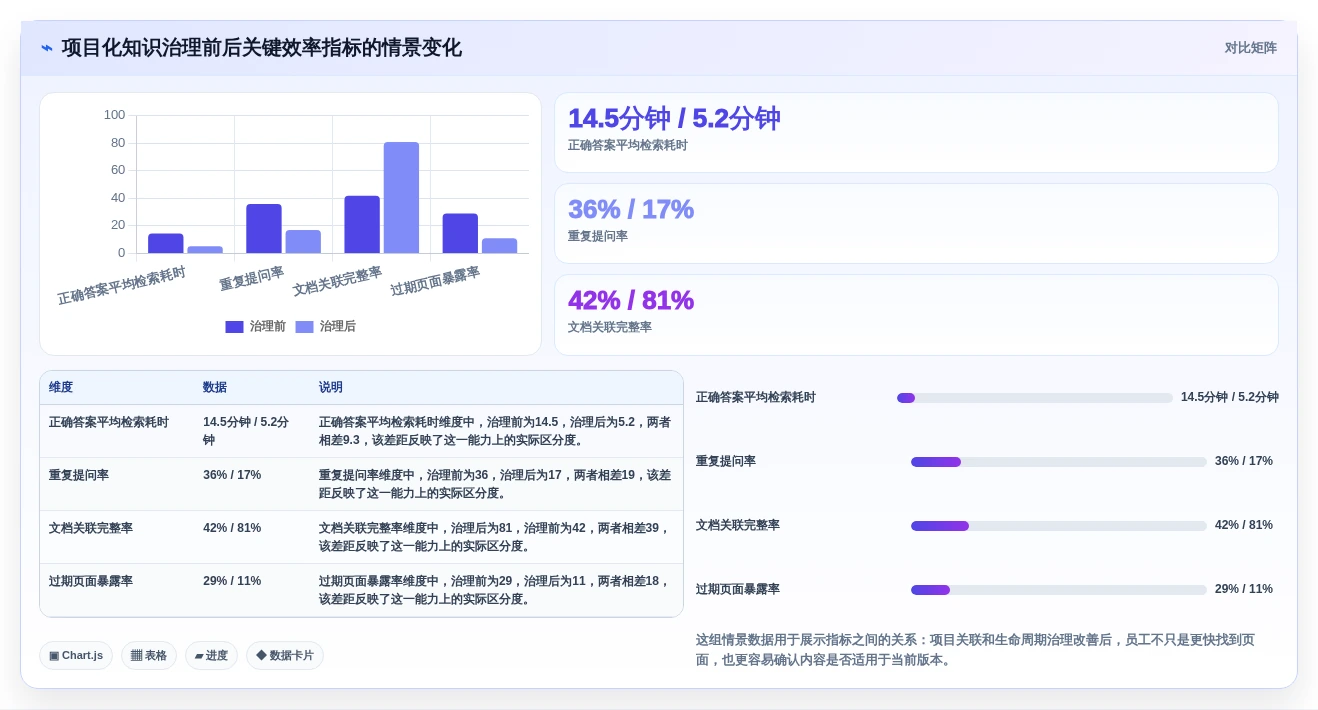
Task: Click the Chart.js tag chip
Action: [76, 656]
